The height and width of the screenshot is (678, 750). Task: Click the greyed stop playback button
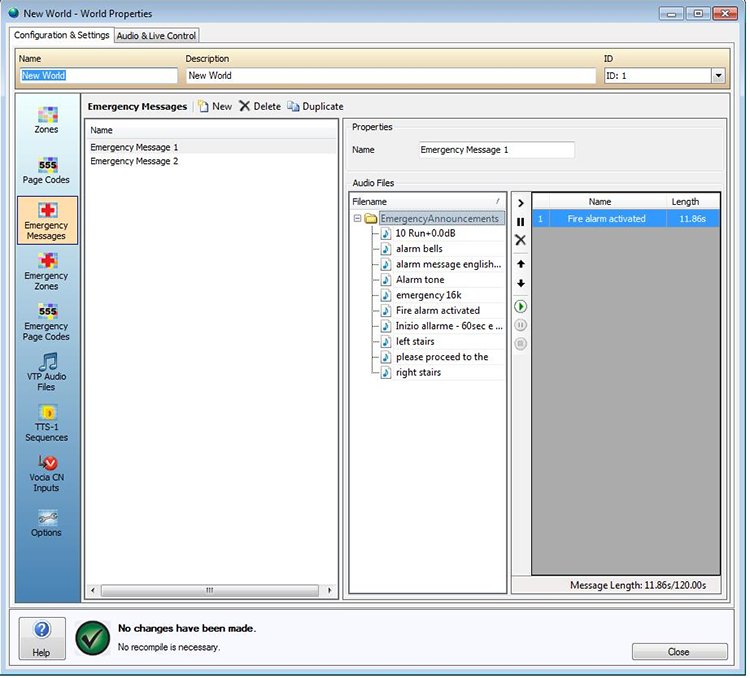(520, 344)
